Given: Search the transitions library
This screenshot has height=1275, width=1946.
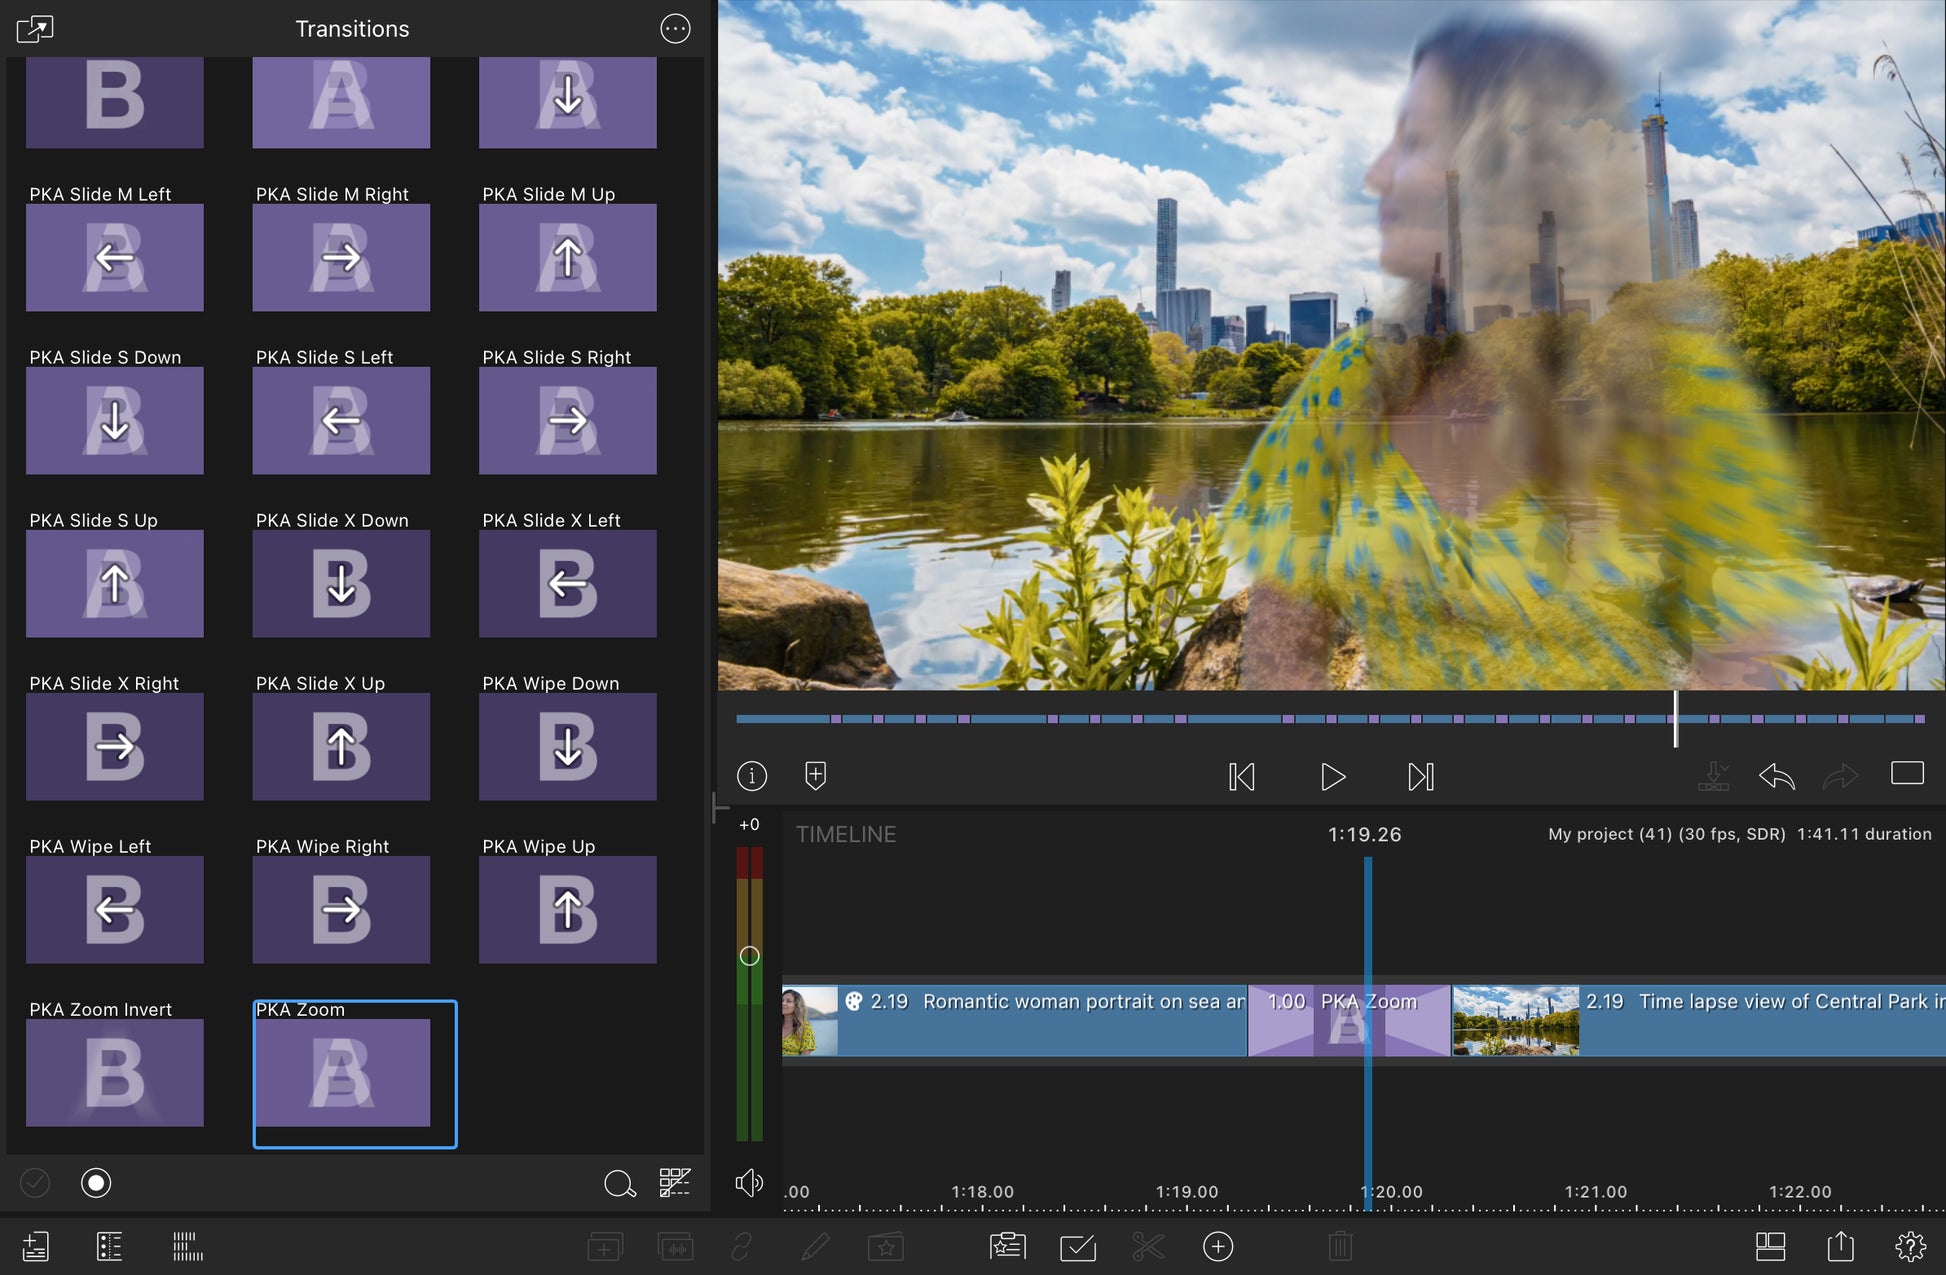Looking at the screenshot, I should coord(619,1184).
